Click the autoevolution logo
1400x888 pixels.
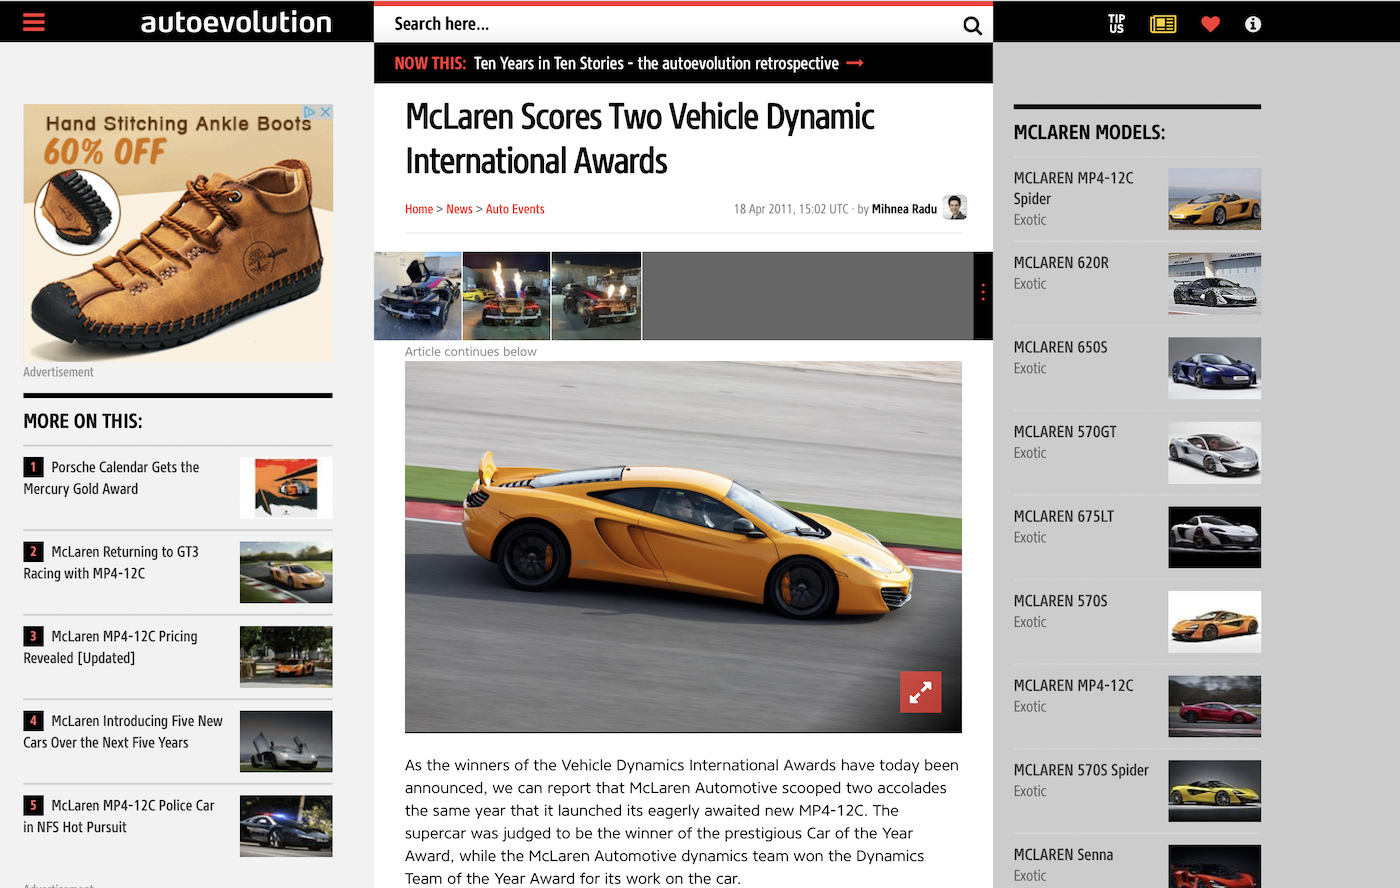coord(236,22)
